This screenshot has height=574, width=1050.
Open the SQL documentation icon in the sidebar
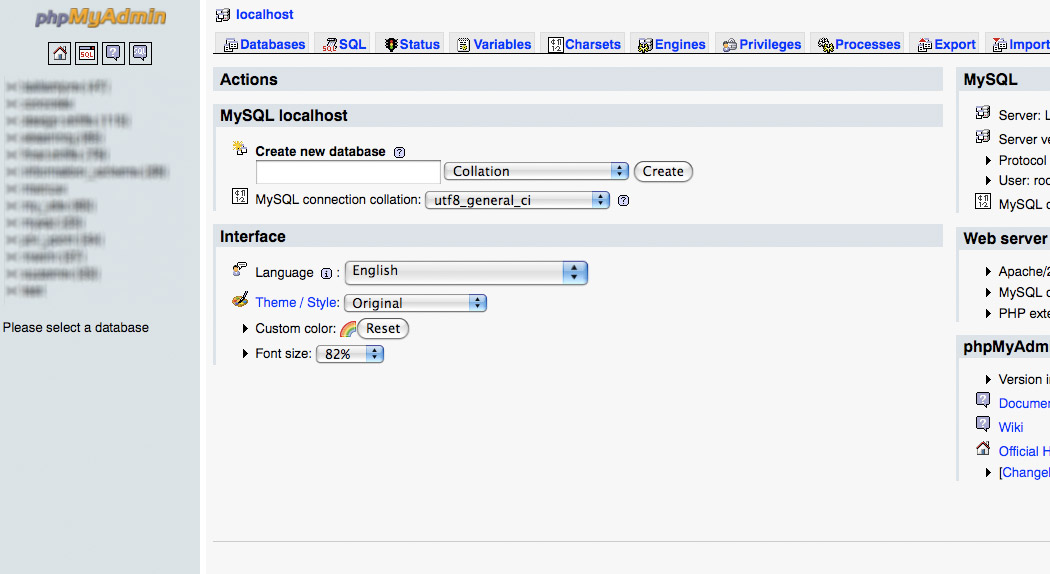click(140, 53)
